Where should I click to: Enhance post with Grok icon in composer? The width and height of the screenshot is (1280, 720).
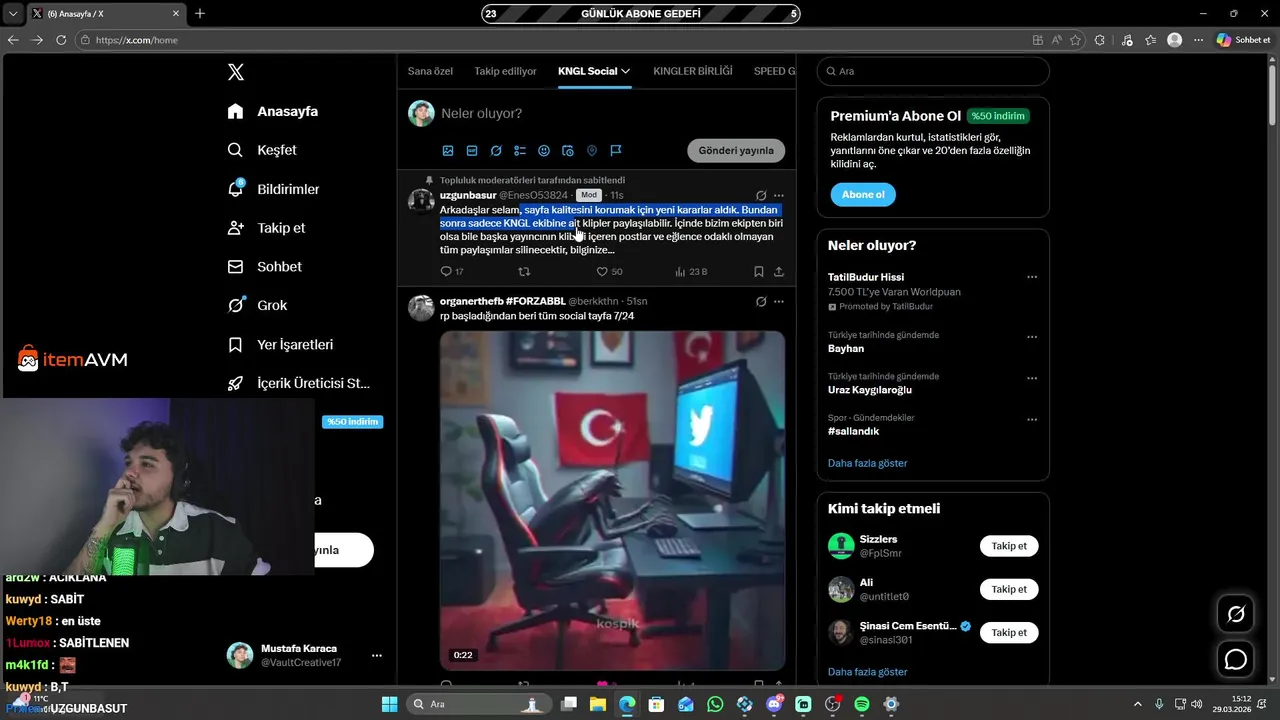(x=496, y=150)
